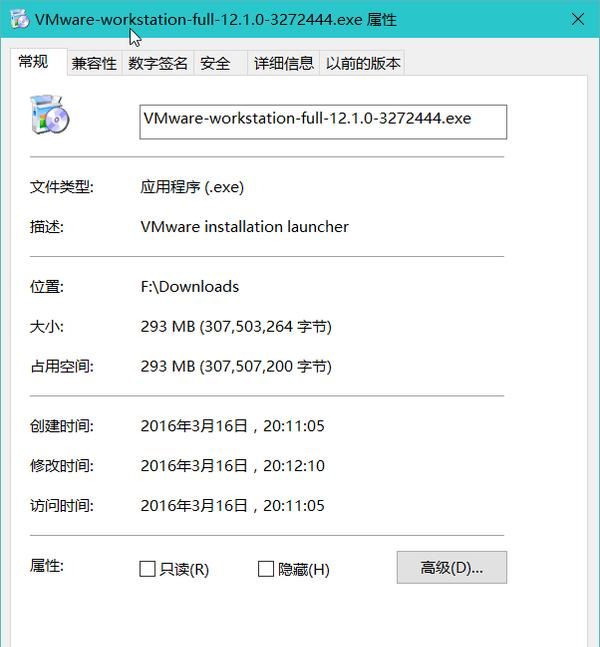Click the 修改时间 label
The height and width of the screenshot is (647, 600).
pos(62,466)
